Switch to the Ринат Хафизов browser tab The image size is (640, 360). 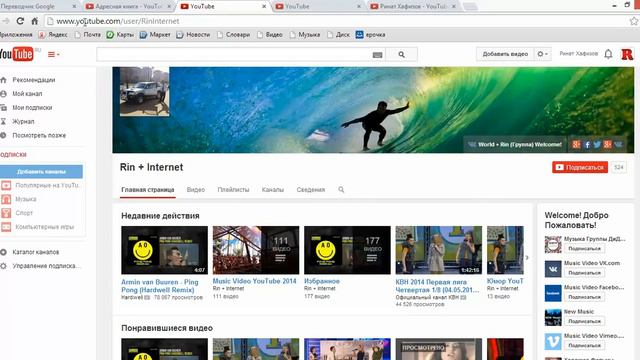tap(412, 6)
